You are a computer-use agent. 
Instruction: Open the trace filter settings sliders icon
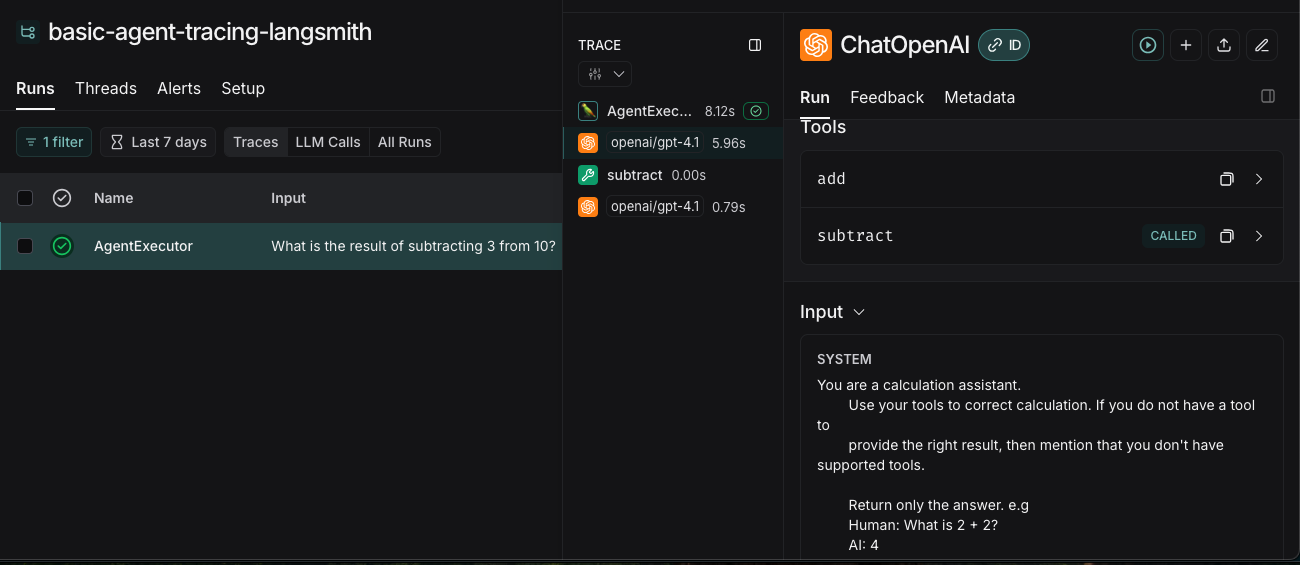[595, 74]
